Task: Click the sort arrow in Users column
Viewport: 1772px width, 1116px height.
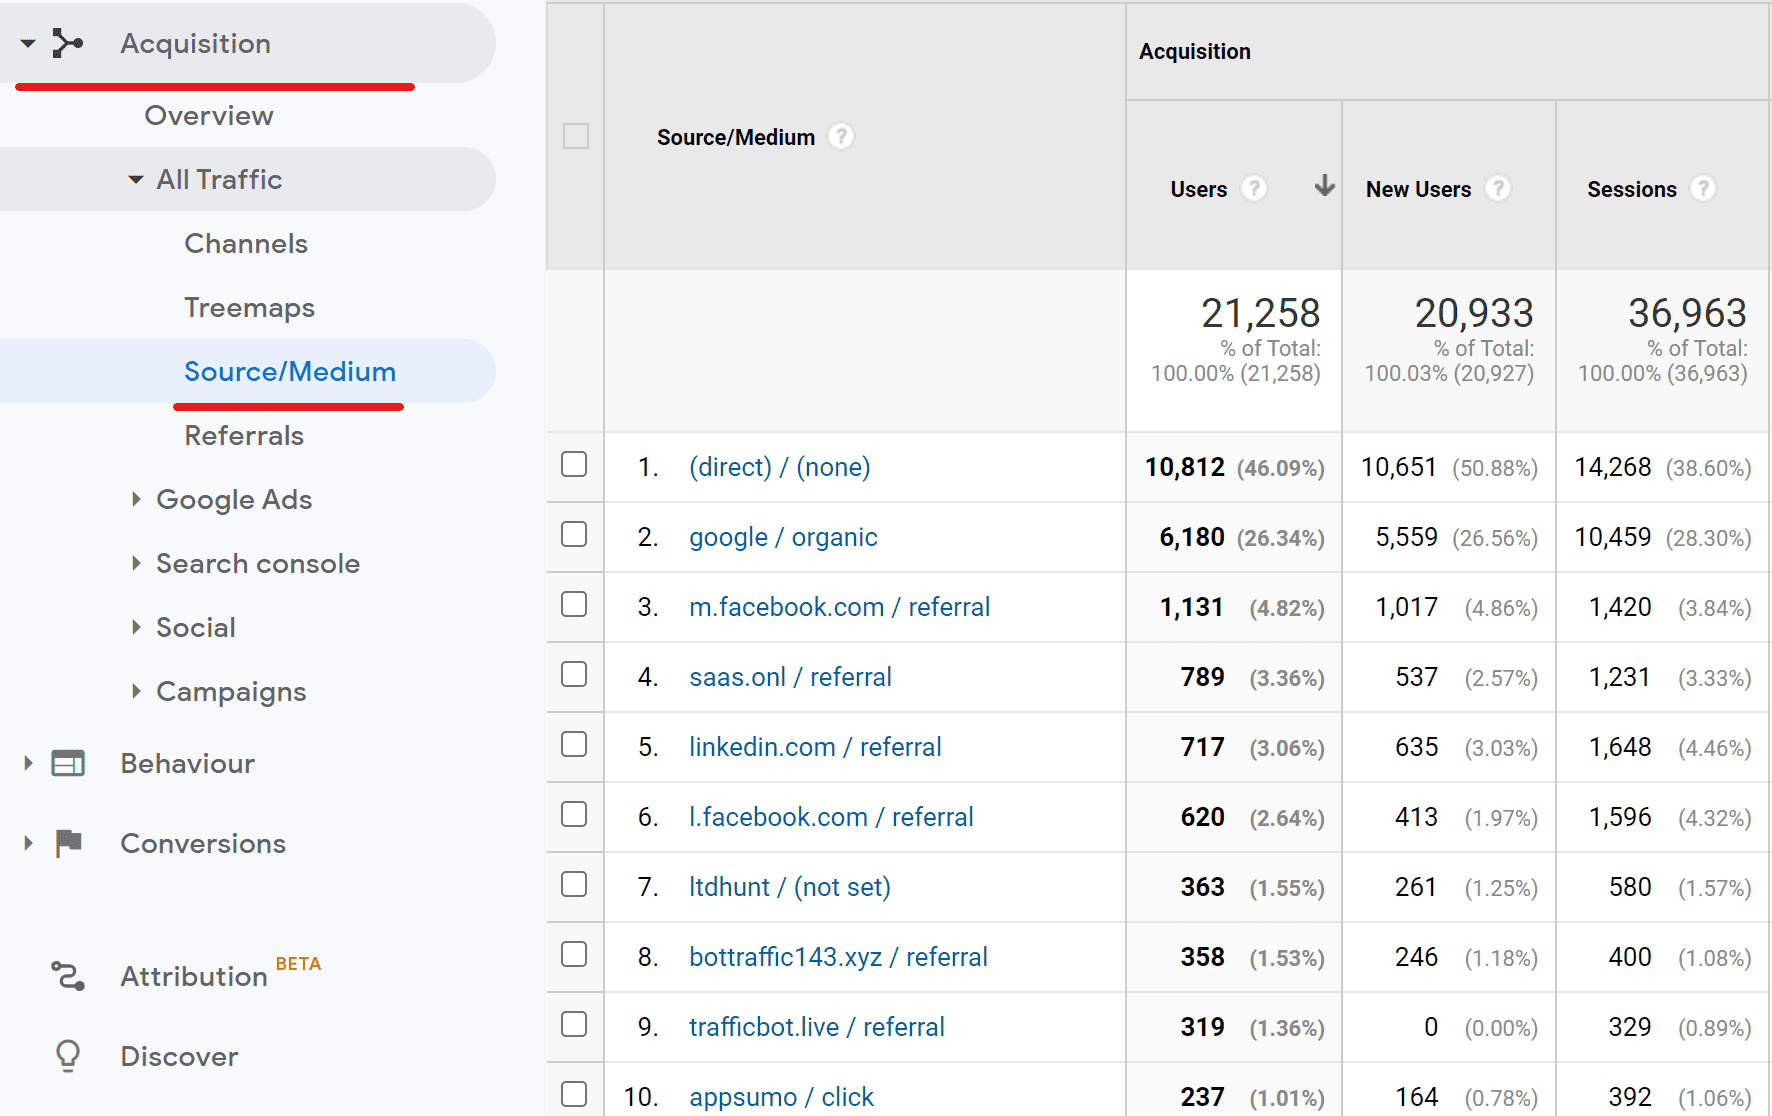Action: click(x=1324, y=186)
